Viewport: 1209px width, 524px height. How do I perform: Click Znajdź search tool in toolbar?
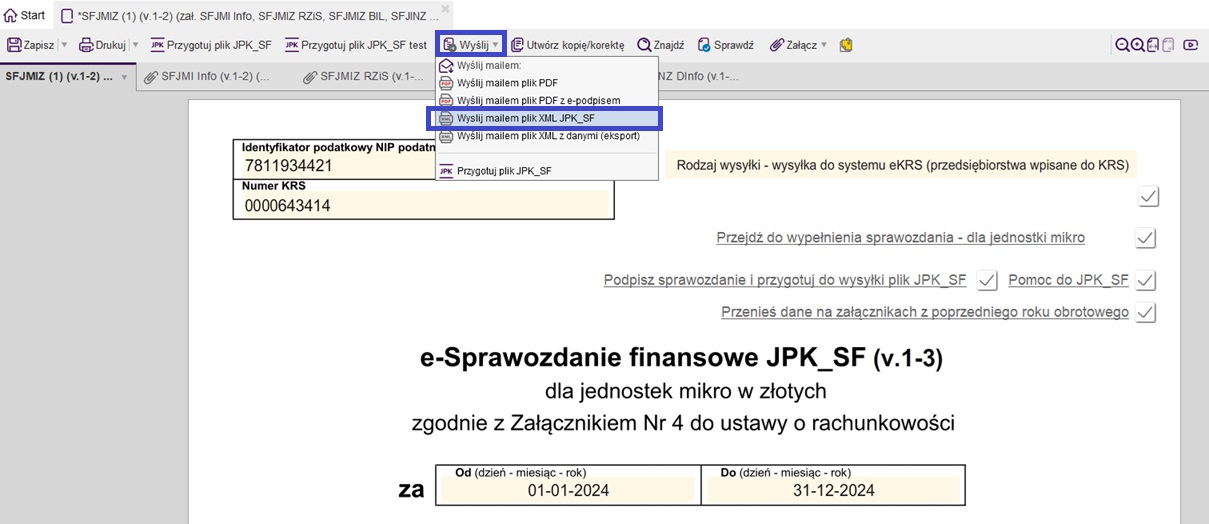coord(661,45)
